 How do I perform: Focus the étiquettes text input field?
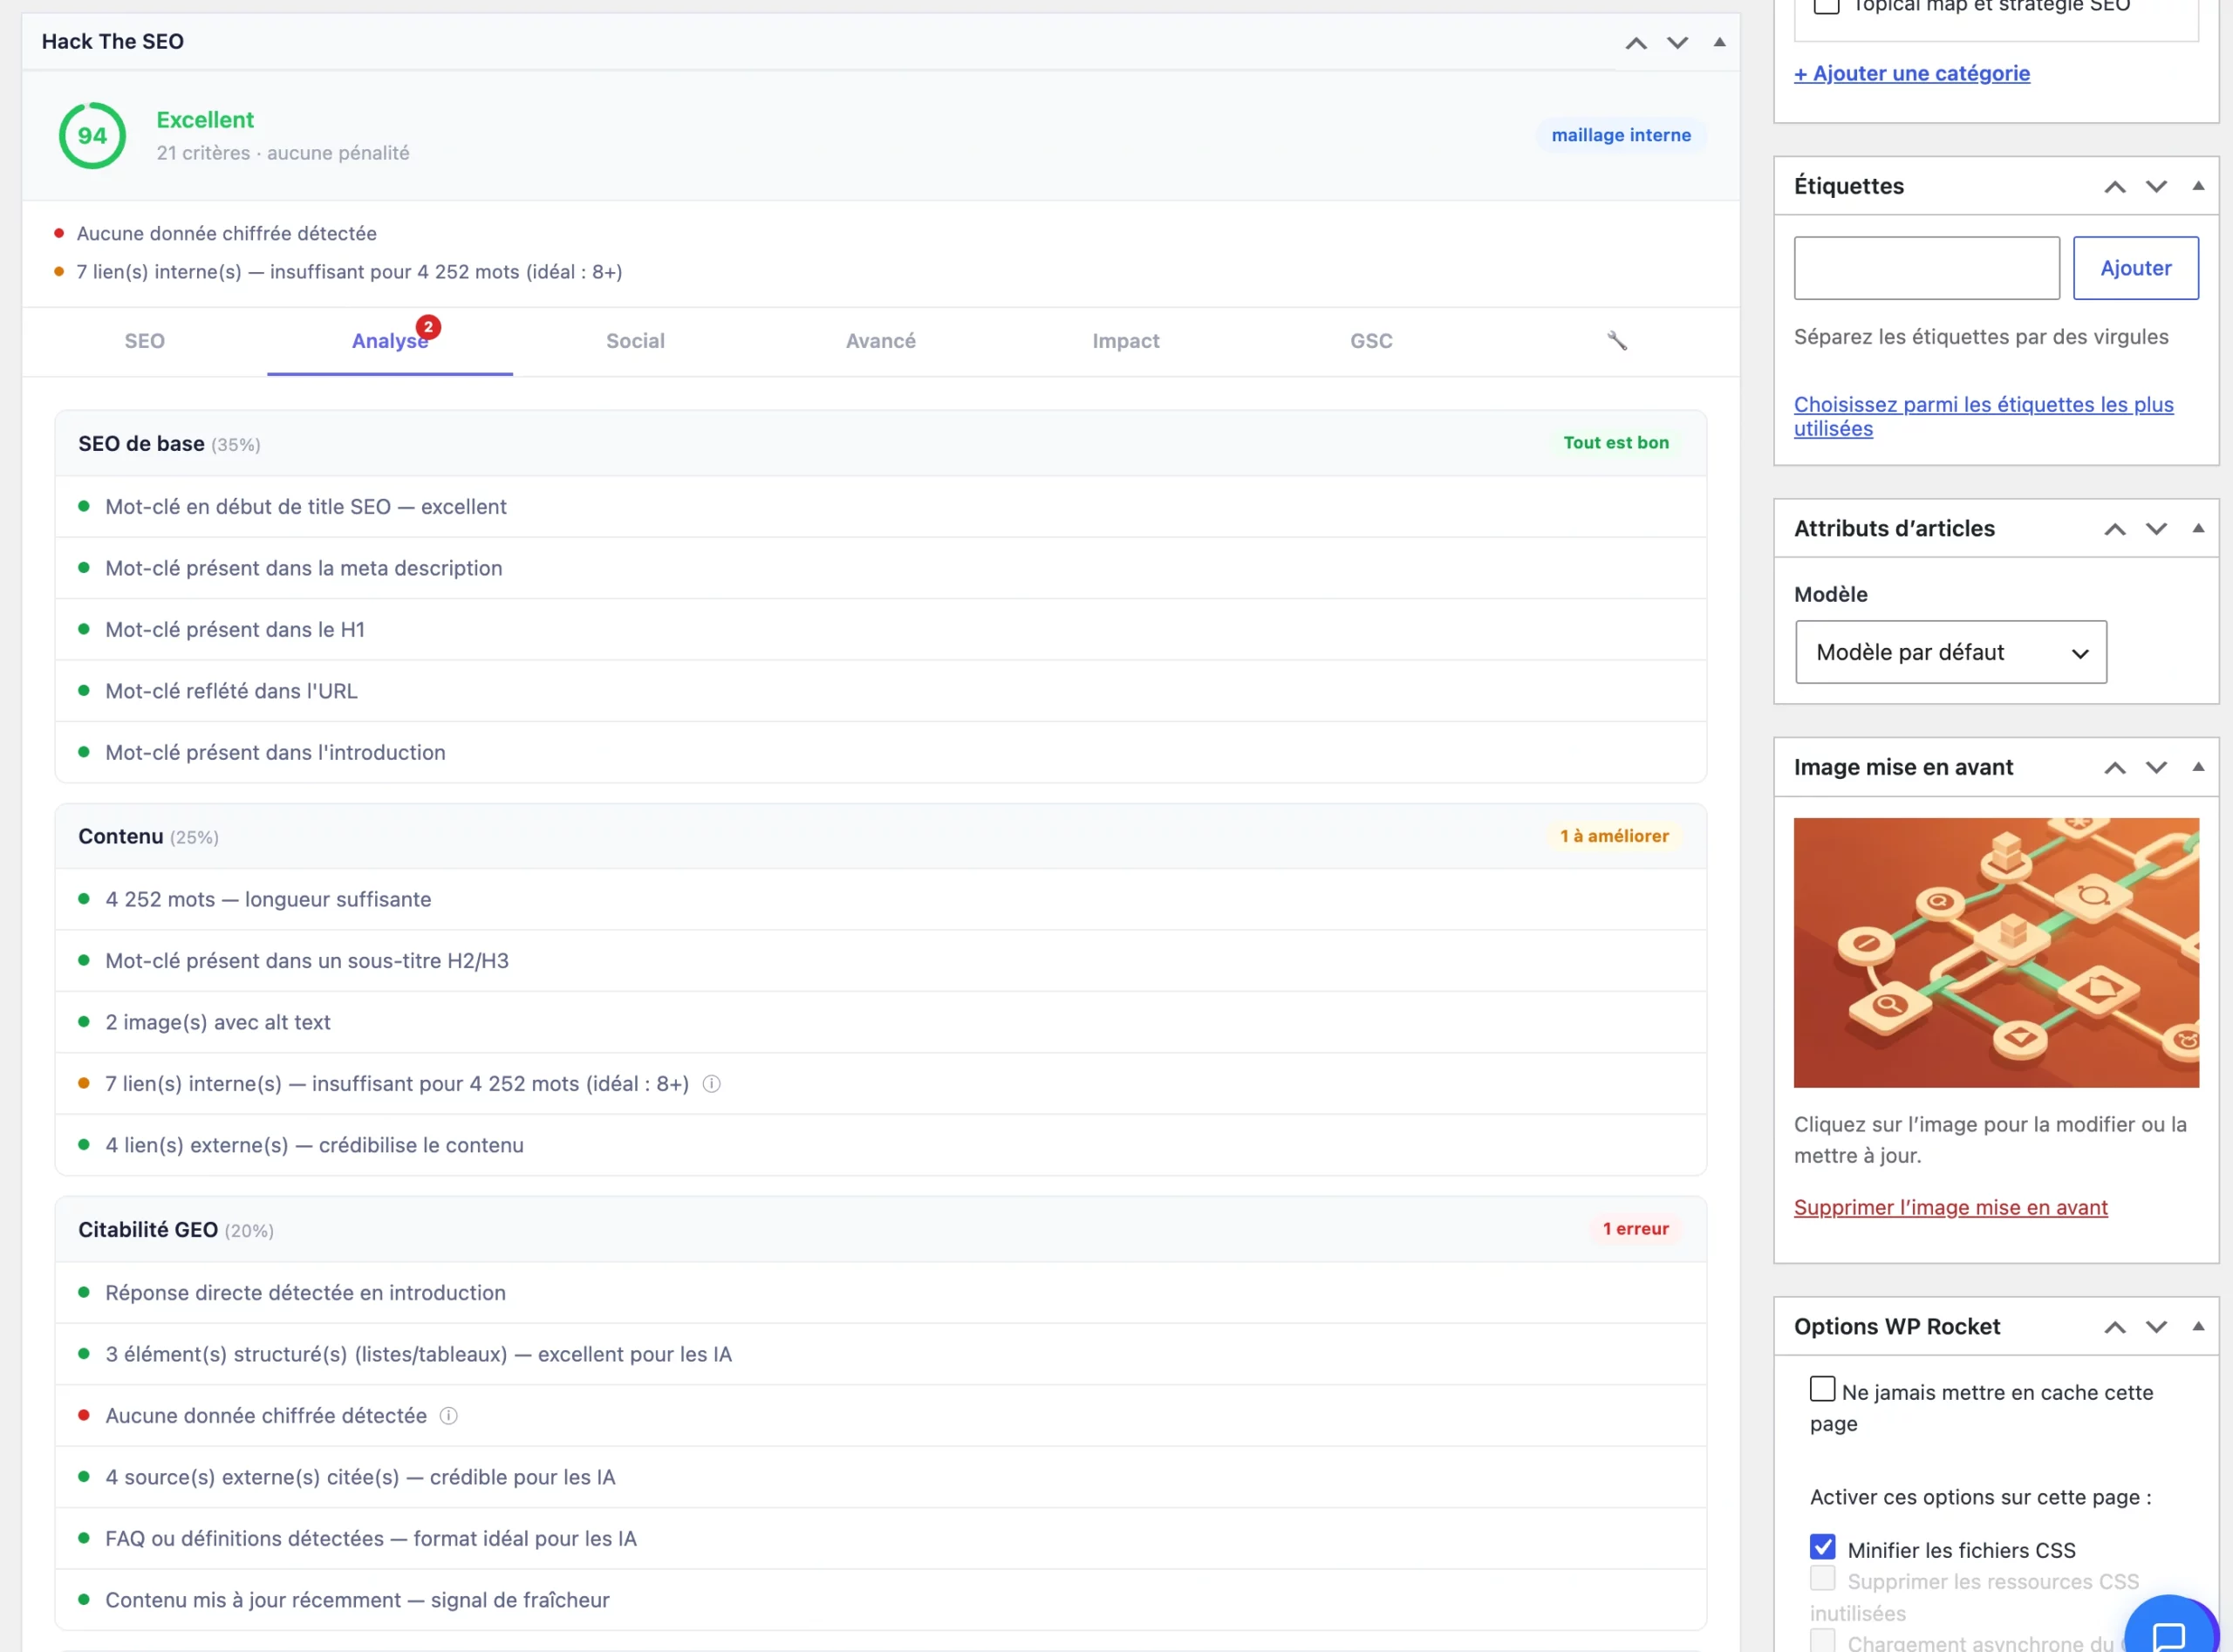pos(1927,268)
